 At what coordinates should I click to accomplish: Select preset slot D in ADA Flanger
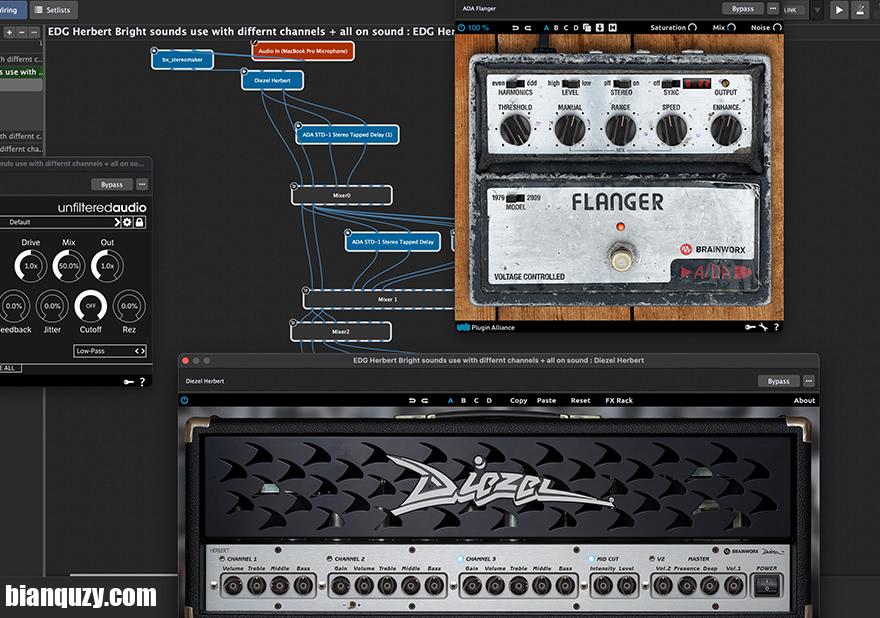(576, 28)
